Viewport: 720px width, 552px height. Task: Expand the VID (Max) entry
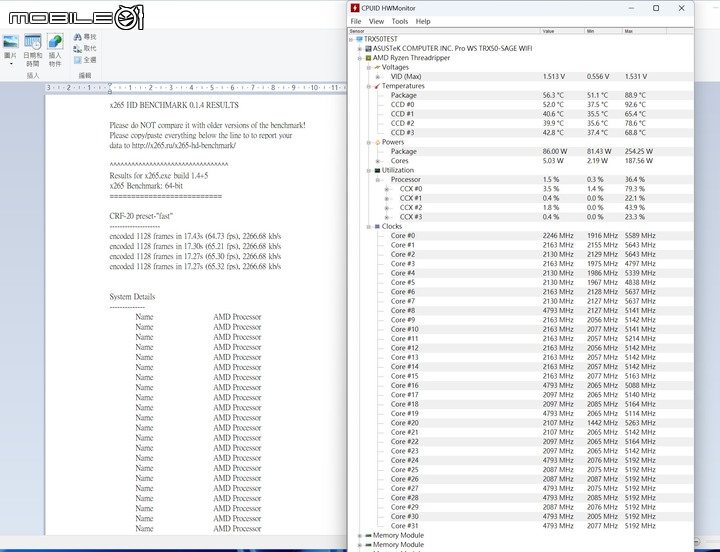[x=377, y=77]
